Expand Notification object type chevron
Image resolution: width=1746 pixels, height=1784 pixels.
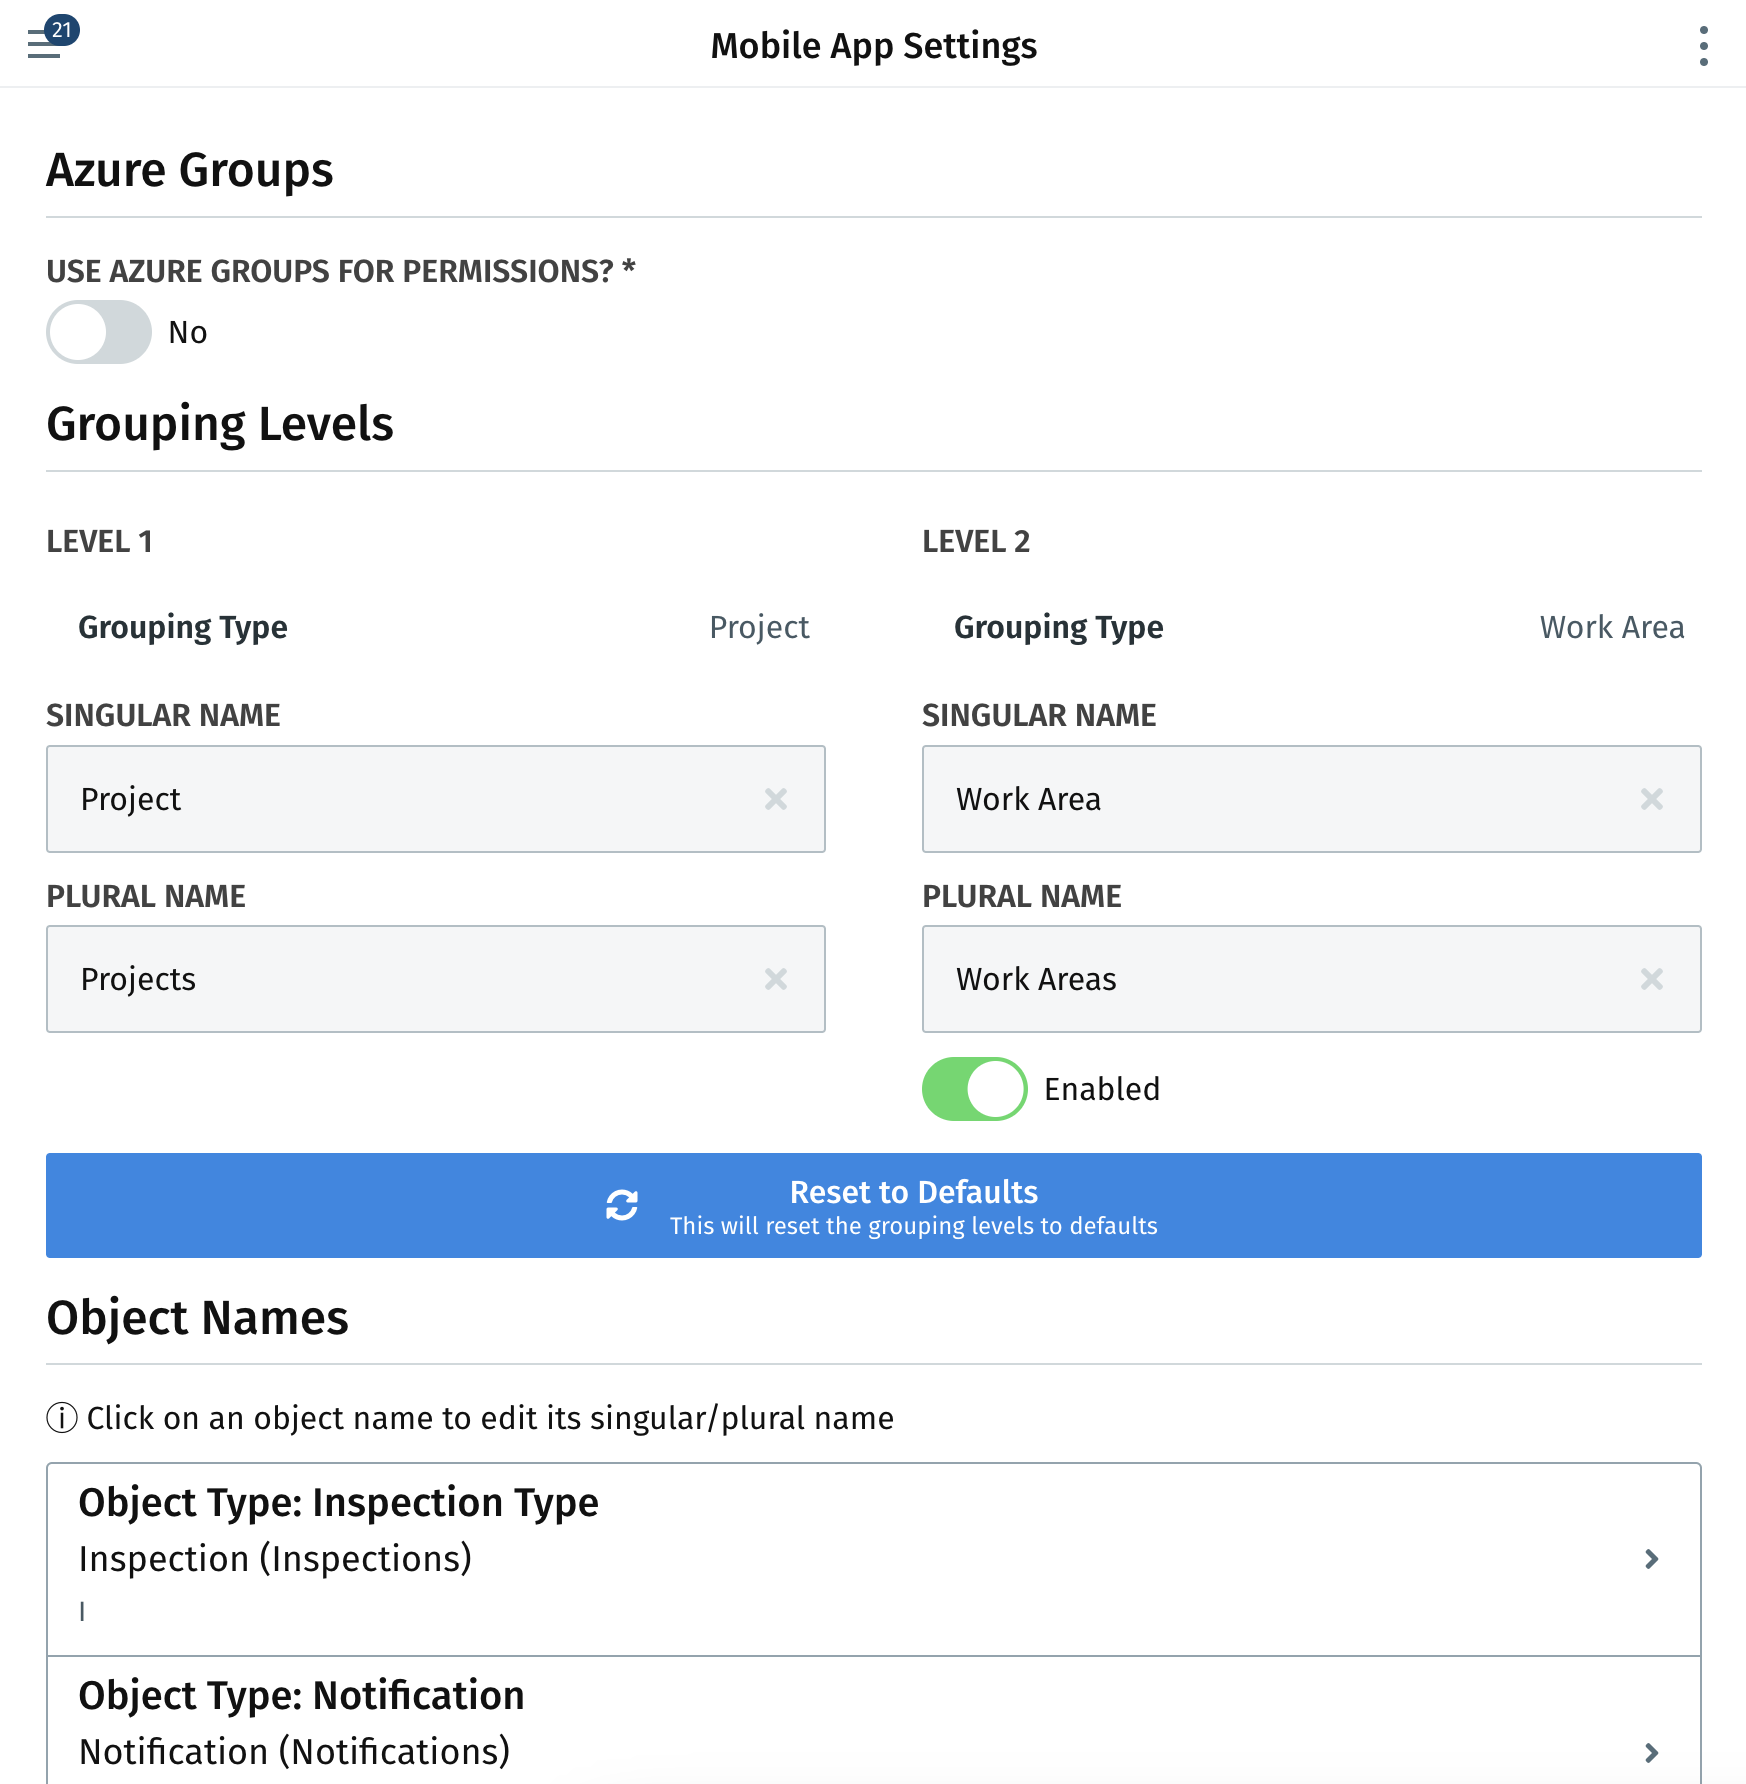1652,1752
